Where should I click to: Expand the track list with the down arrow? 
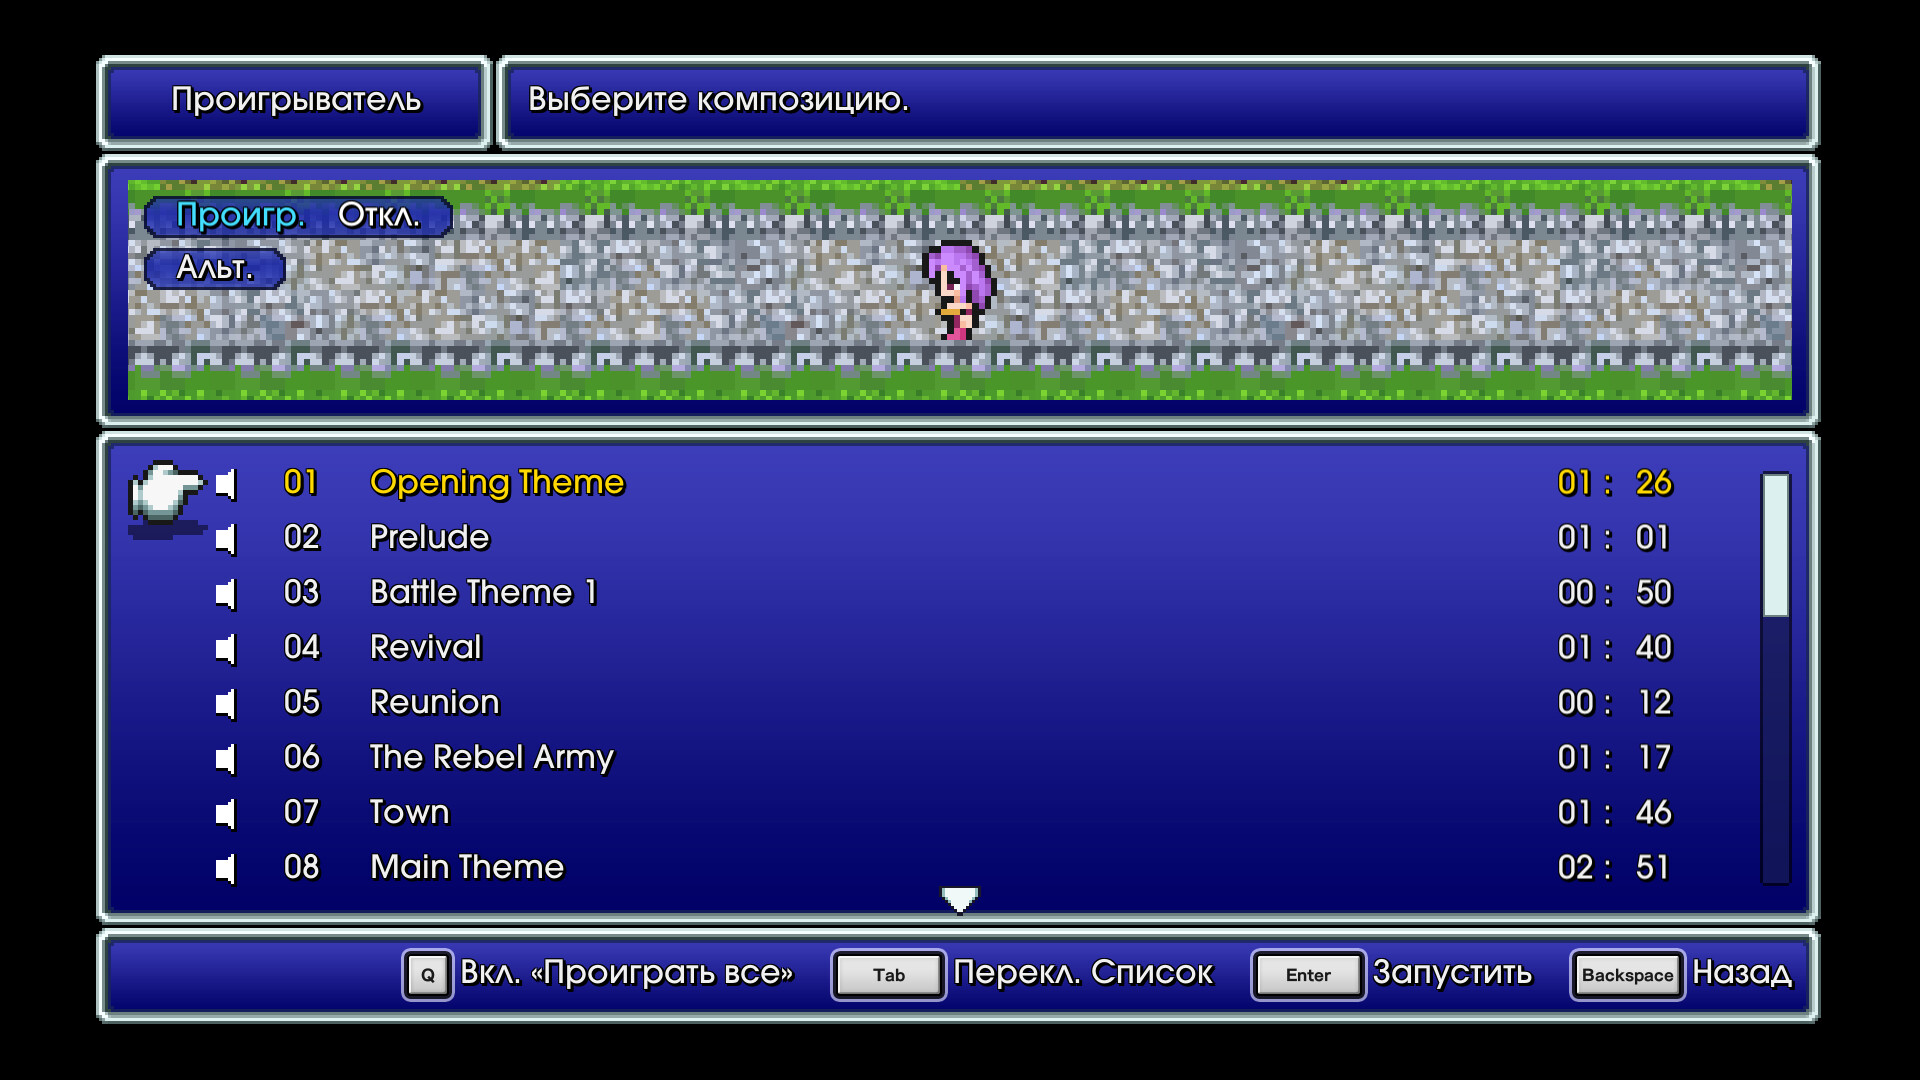959,899
